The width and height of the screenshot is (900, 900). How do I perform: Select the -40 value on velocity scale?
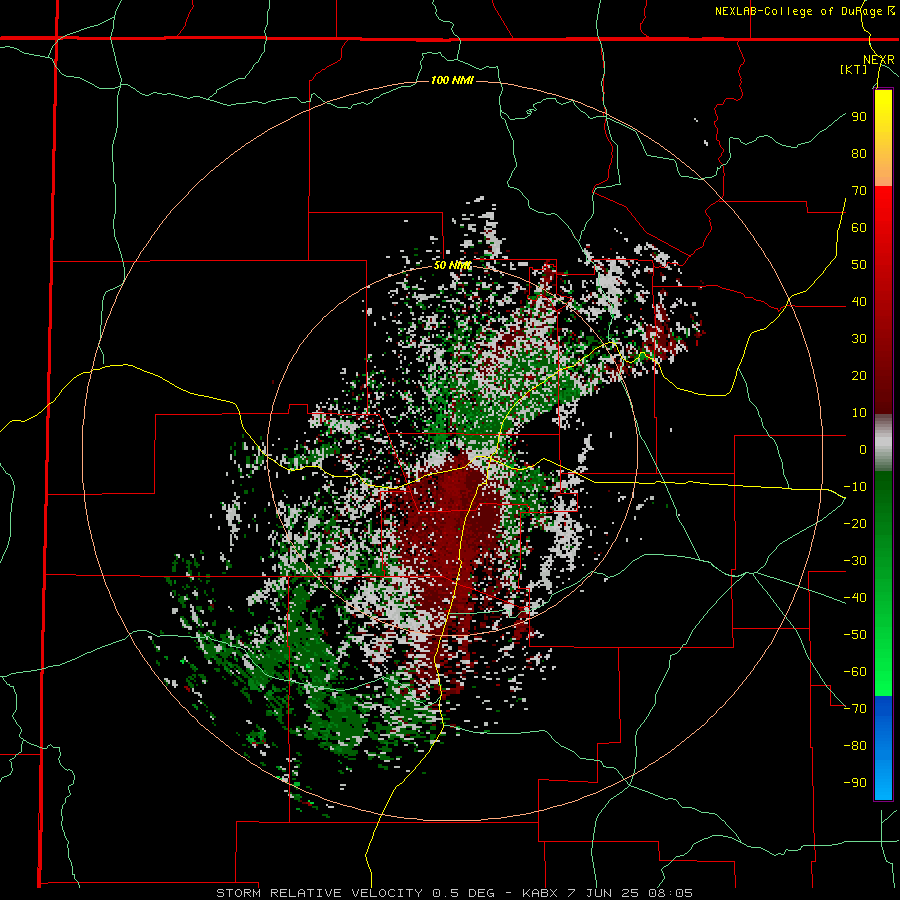tap(855, 598)
